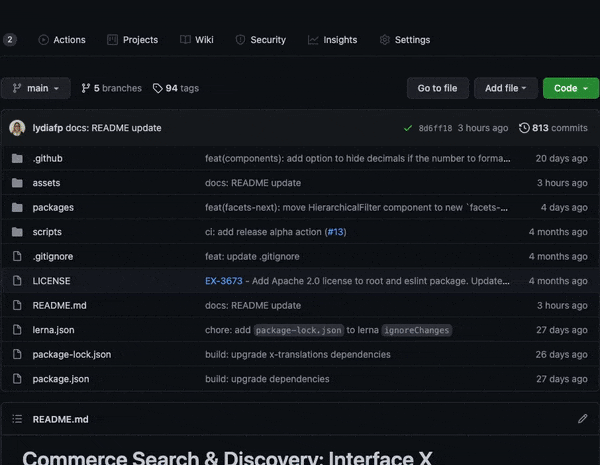The image size is (600, 465).
Task: Click the .github folder icon
Action: point(17,158)
